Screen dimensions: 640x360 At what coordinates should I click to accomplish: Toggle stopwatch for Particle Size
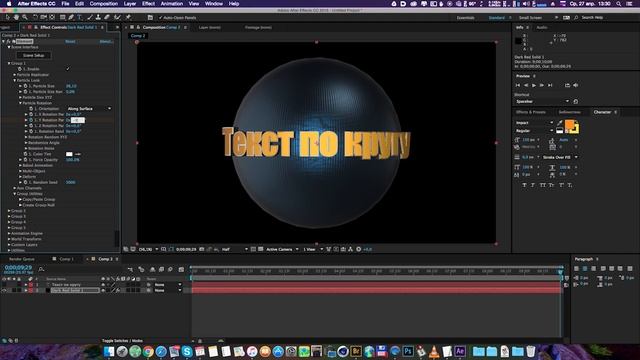25,86
